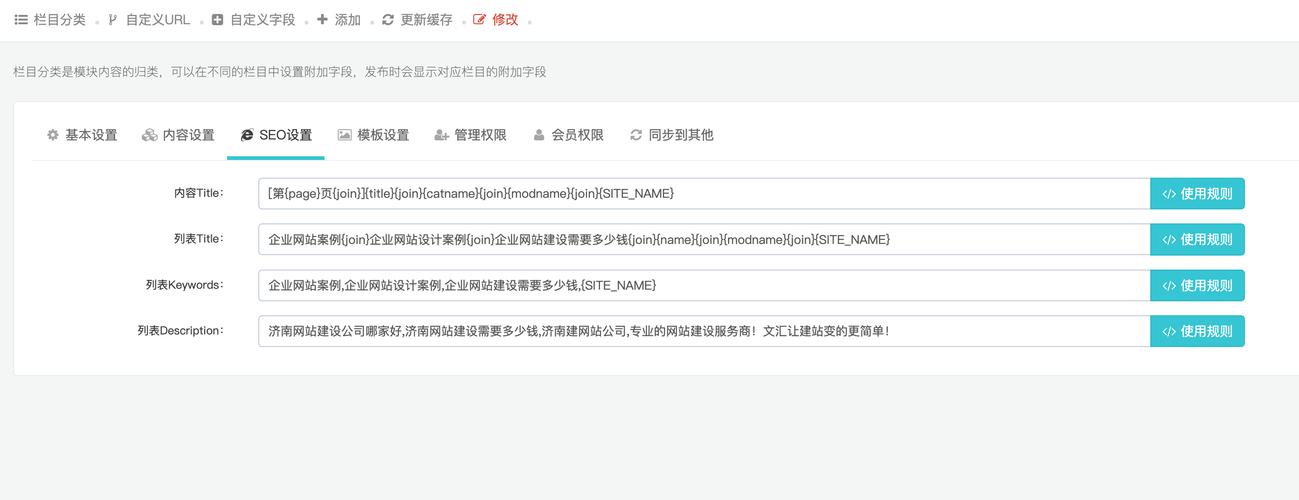1299x500 pixels.
Task: Switch to the 基本设置 tab
Action: point(82,135)
